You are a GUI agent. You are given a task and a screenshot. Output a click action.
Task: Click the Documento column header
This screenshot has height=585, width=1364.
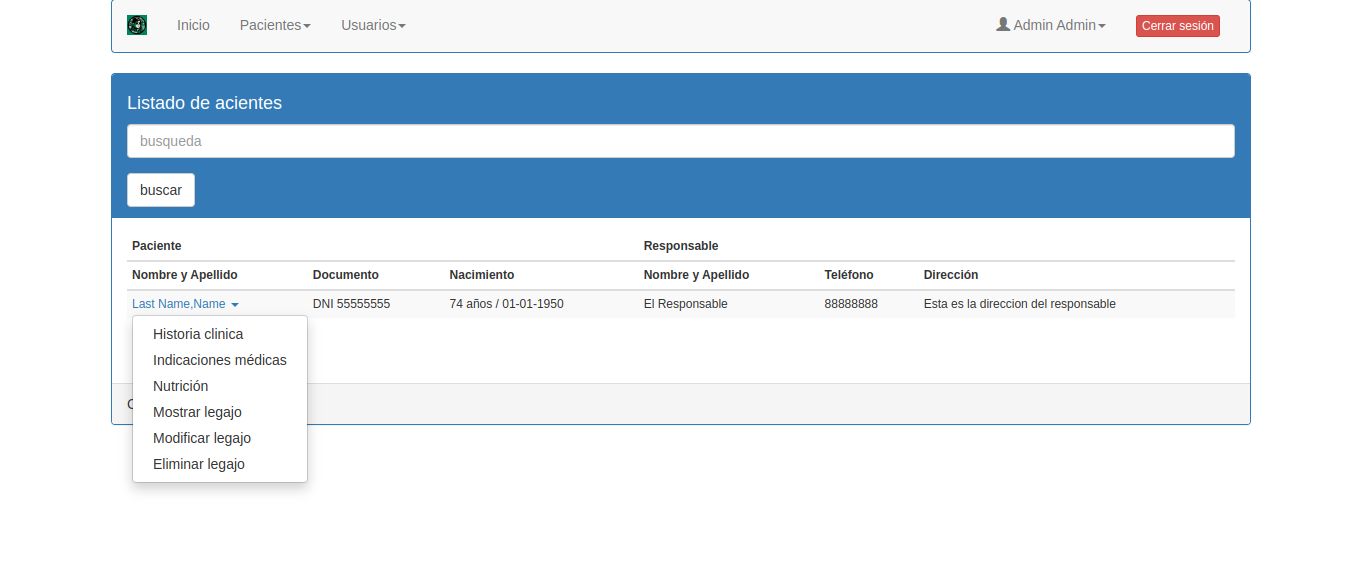[x=346, y=275]
